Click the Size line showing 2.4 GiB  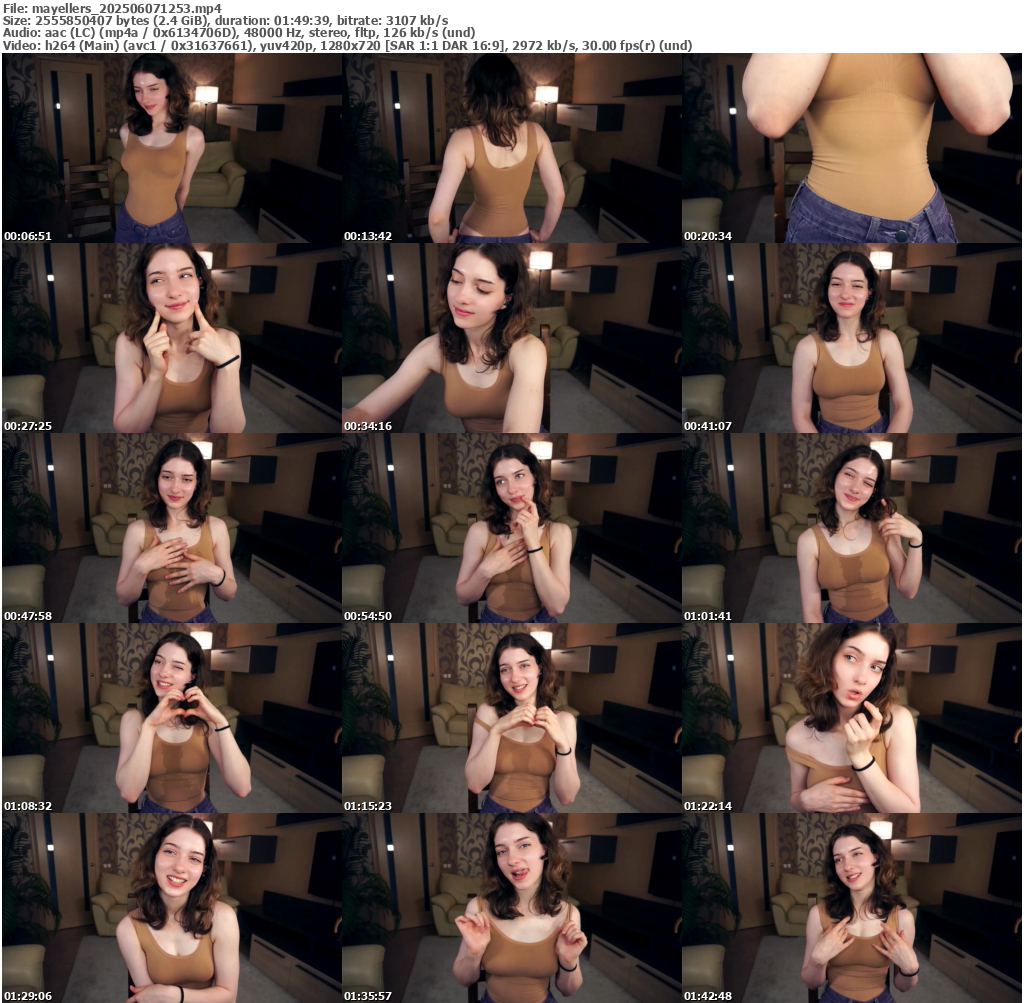pos(225,21)
